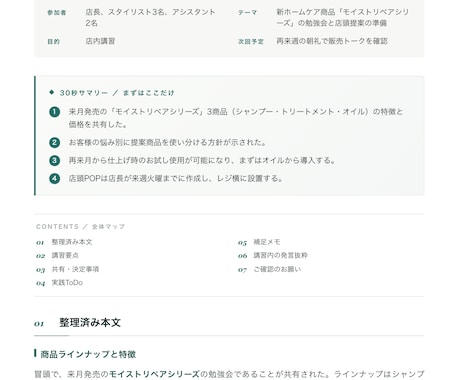Click participants value 店長、スタイリスト3名
Image resolution: width=460 pixels, height=380 pixels.
[x=150, y=18]
